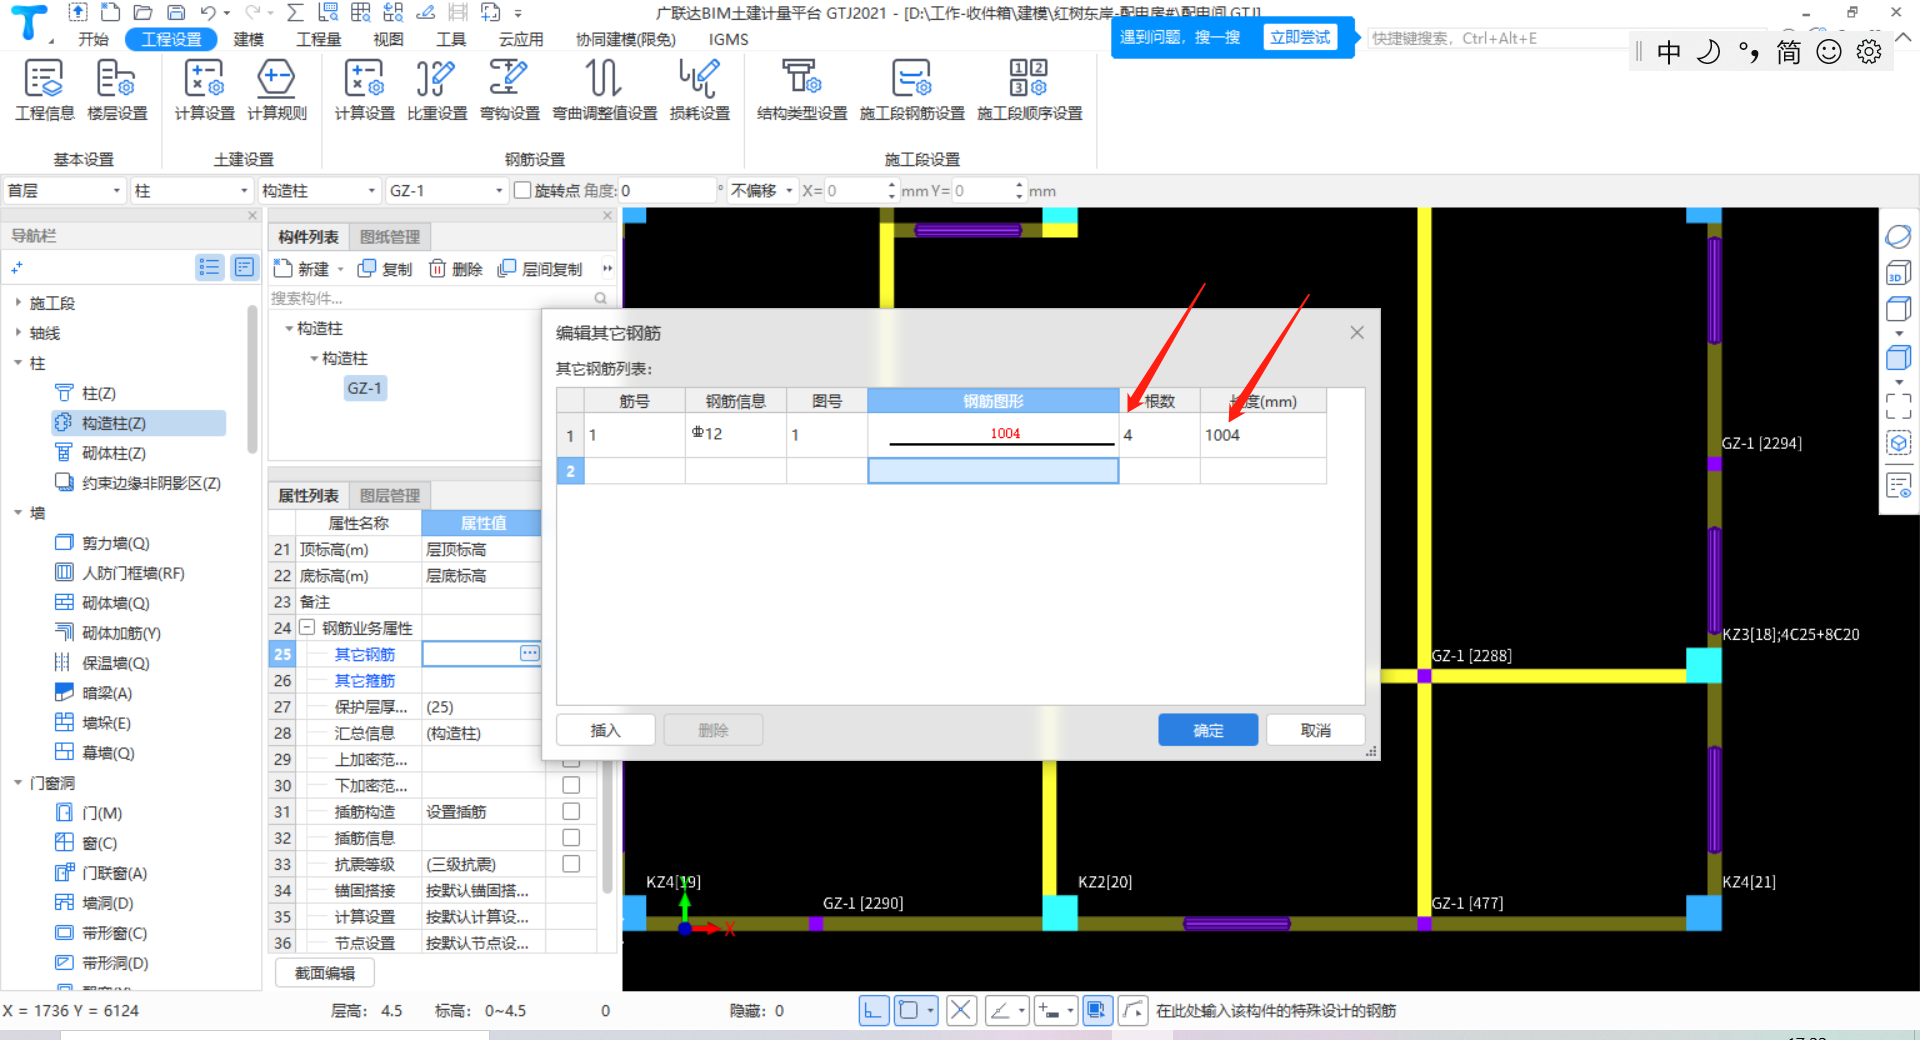This screenshot has width=1920, height=1040.
Task: Open 损耗设置 loss settings
Action: click(699, 90)
